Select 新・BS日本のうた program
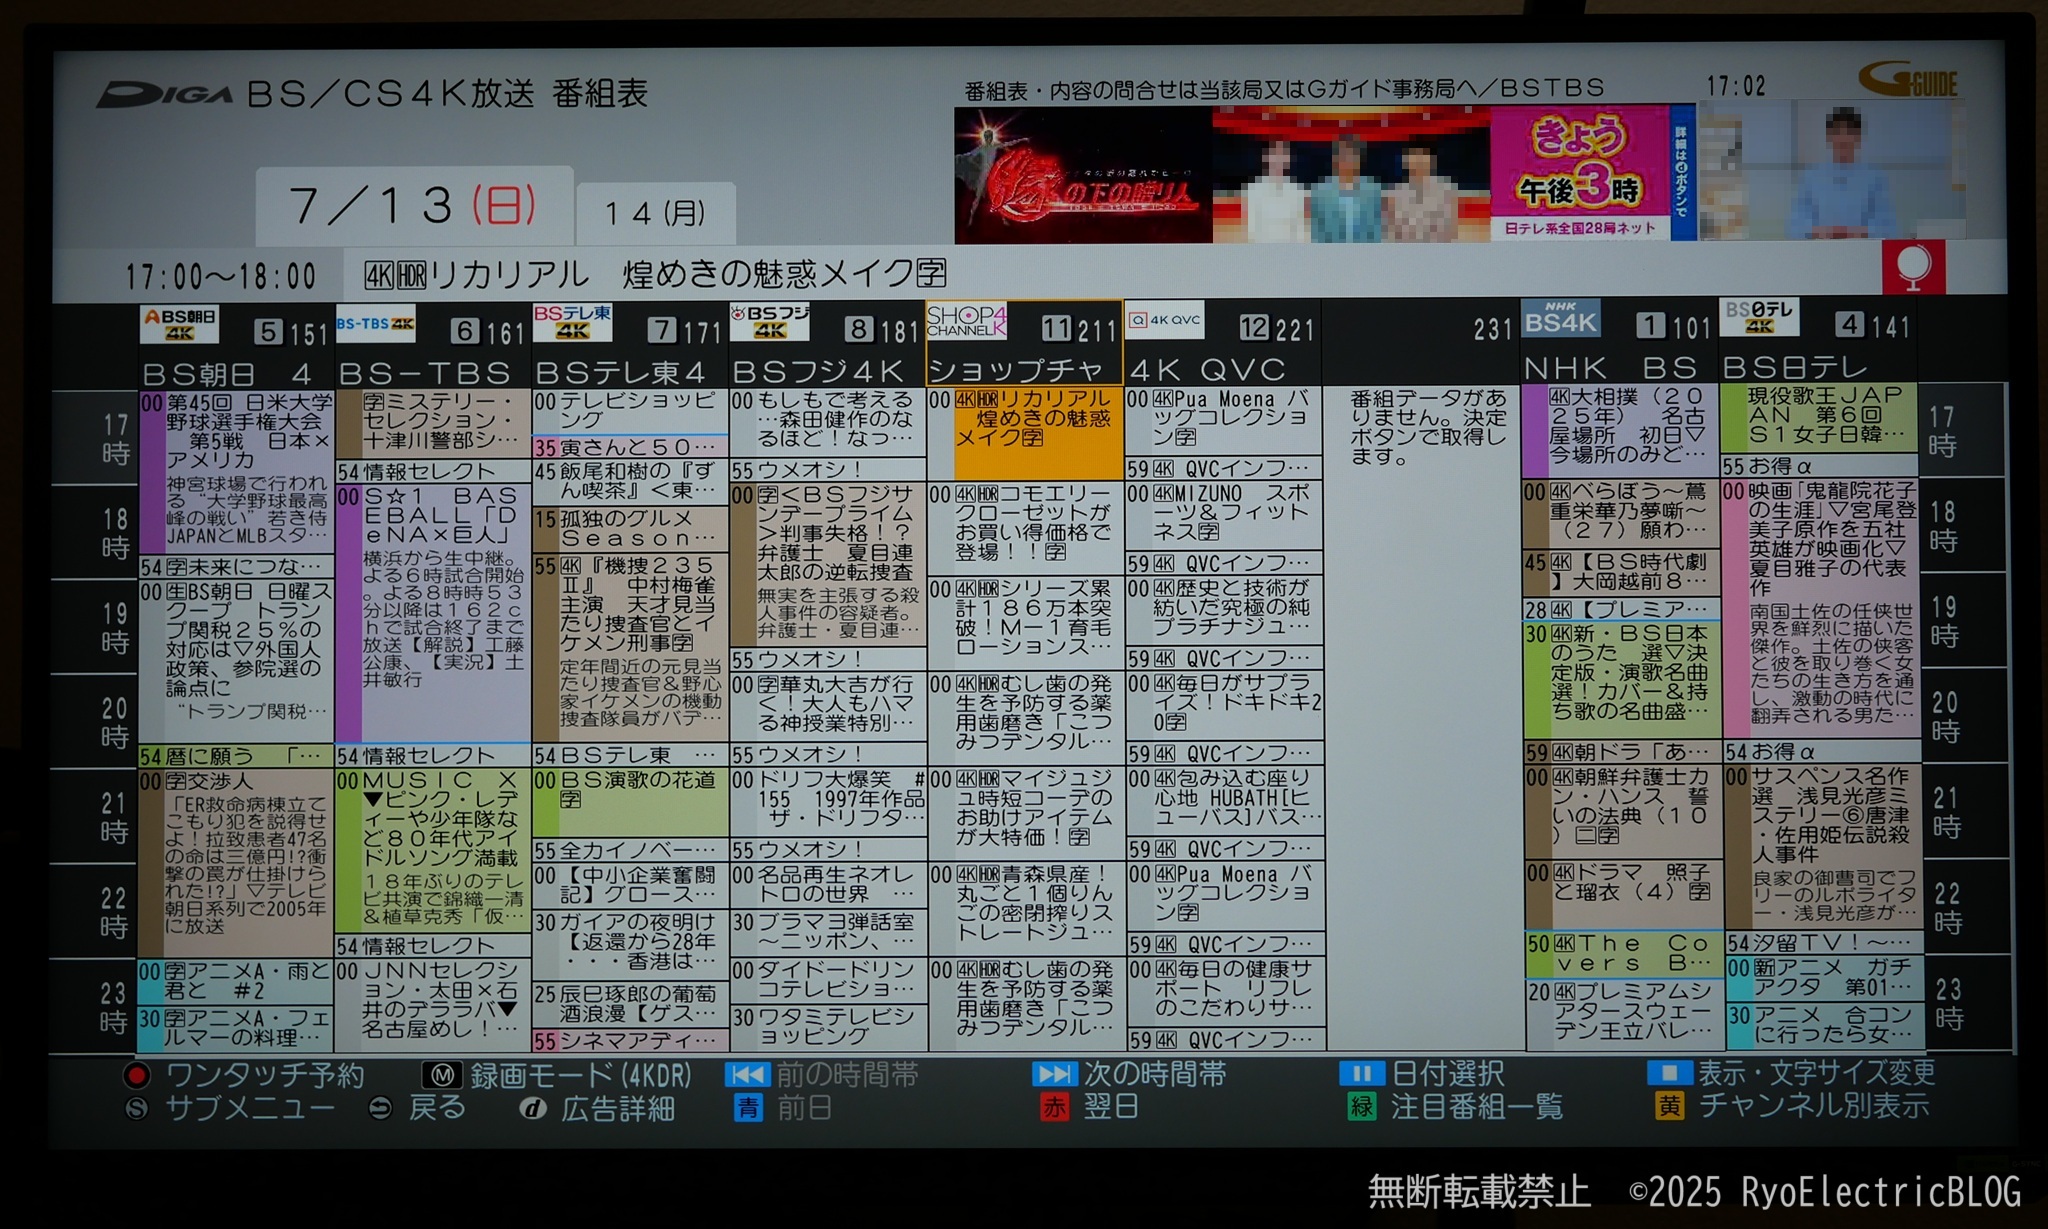The image size is (2048, 1229). tap(1621, 680)
